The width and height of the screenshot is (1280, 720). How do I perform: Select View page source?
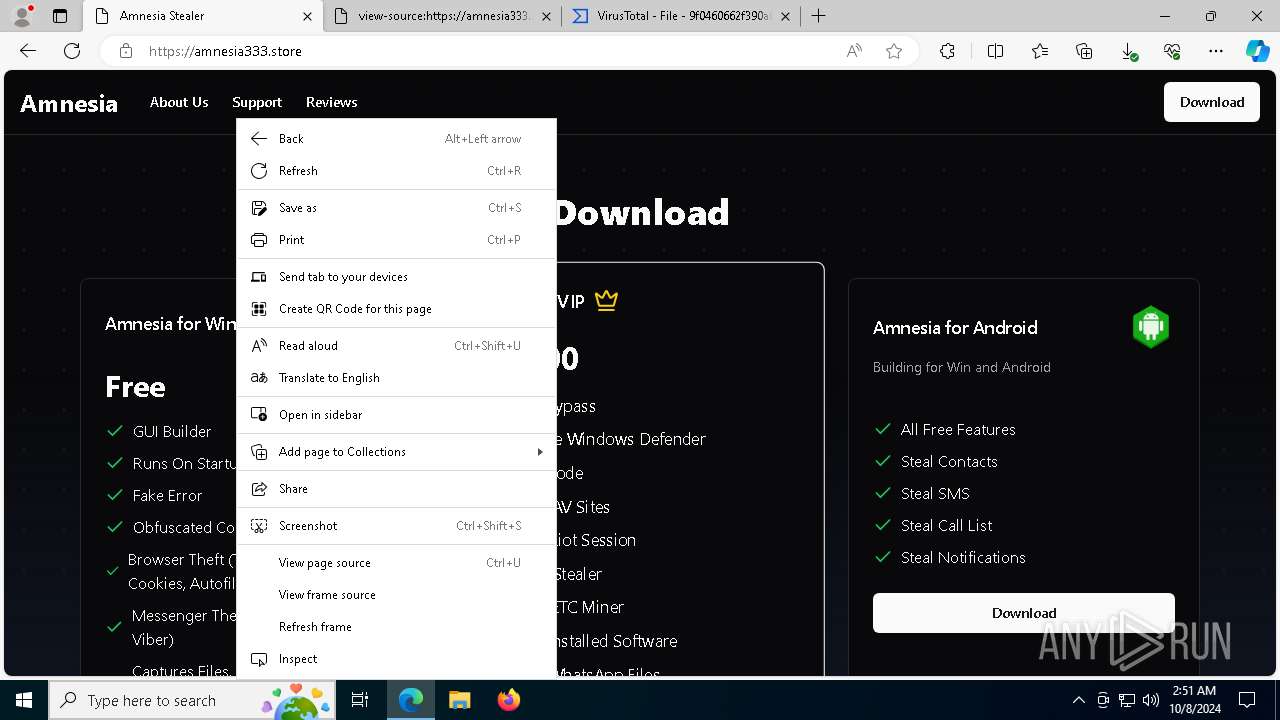[396, 563]
